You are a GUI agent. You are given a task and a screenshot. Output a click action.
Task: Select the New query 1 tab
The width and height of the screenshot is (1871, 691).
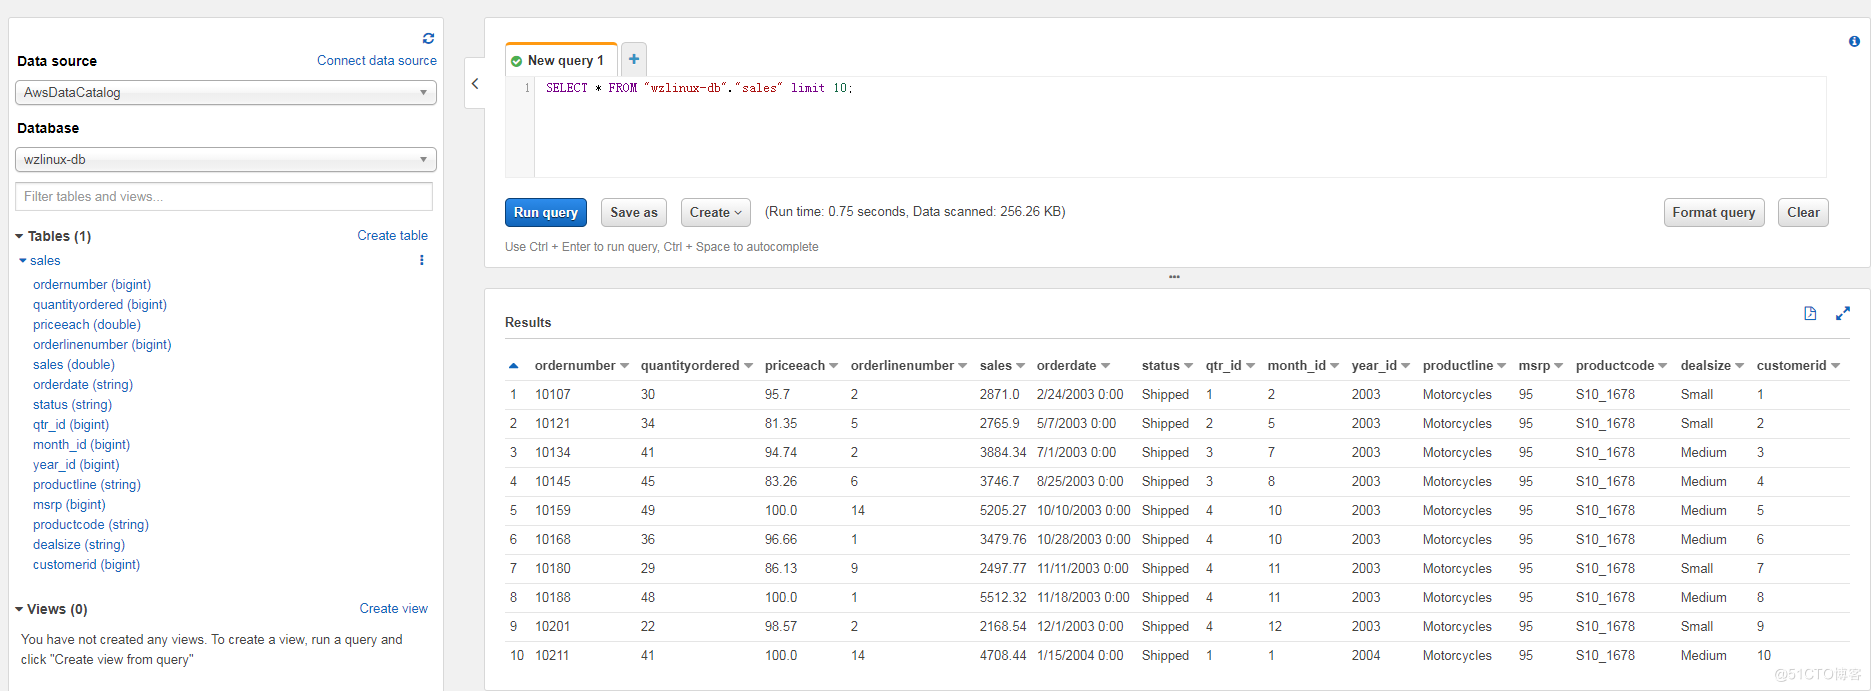tap(561, 60)
